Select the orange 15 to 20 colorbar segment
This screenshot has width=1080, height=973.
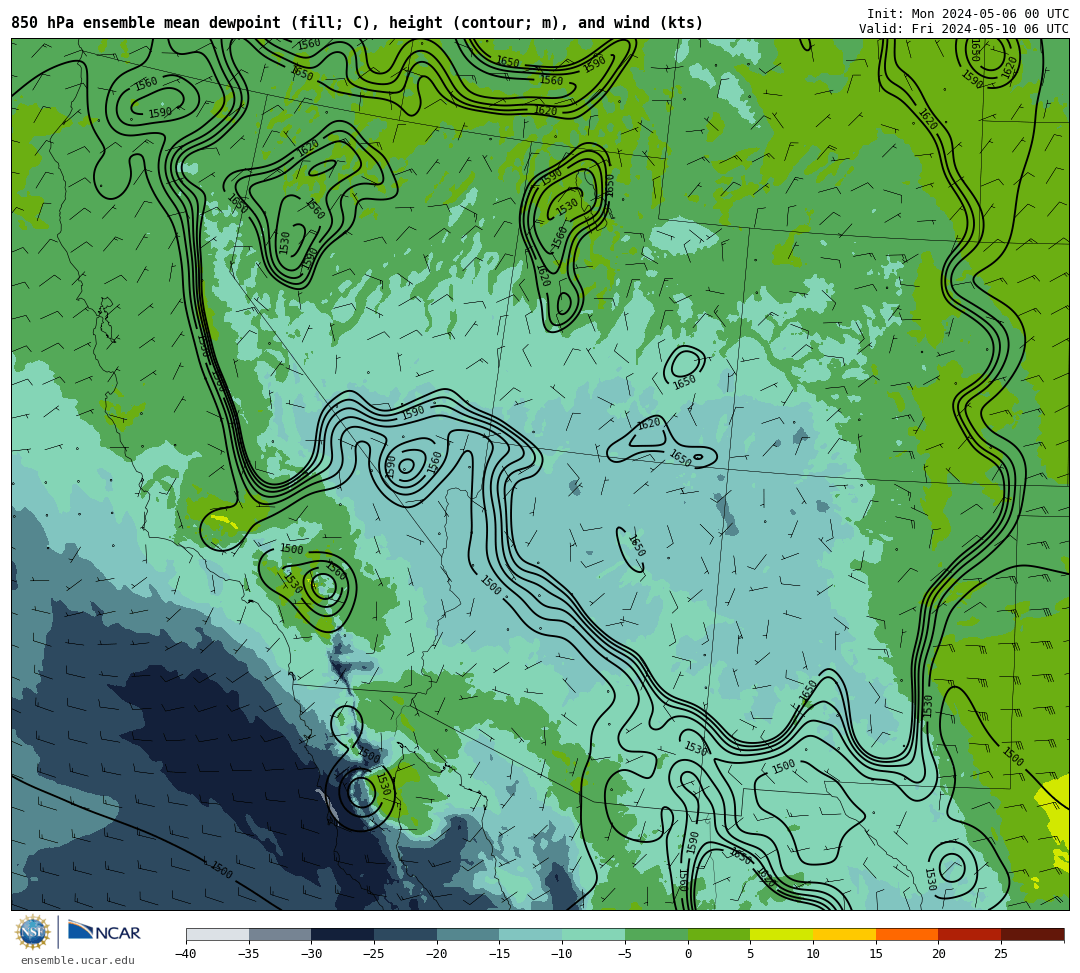[x=906, y=934]
